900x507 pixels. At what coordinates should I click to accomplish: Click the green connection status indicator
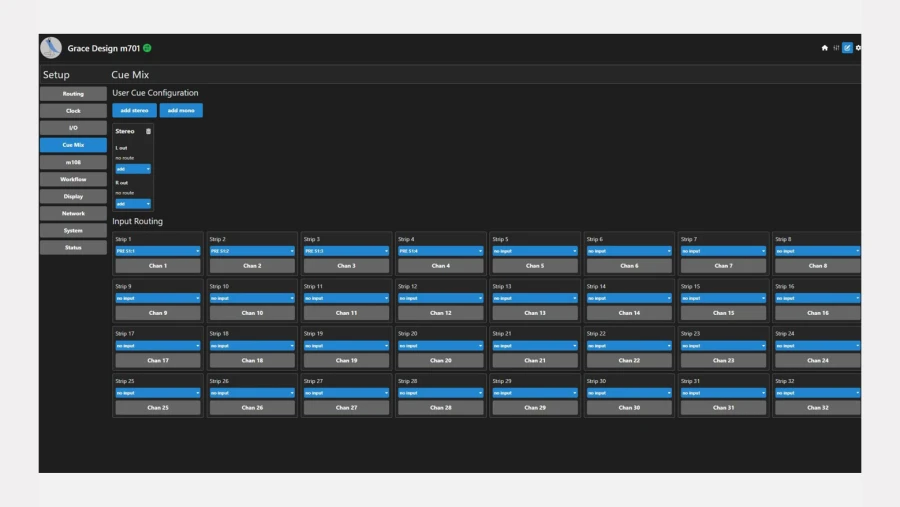(148, 48)
